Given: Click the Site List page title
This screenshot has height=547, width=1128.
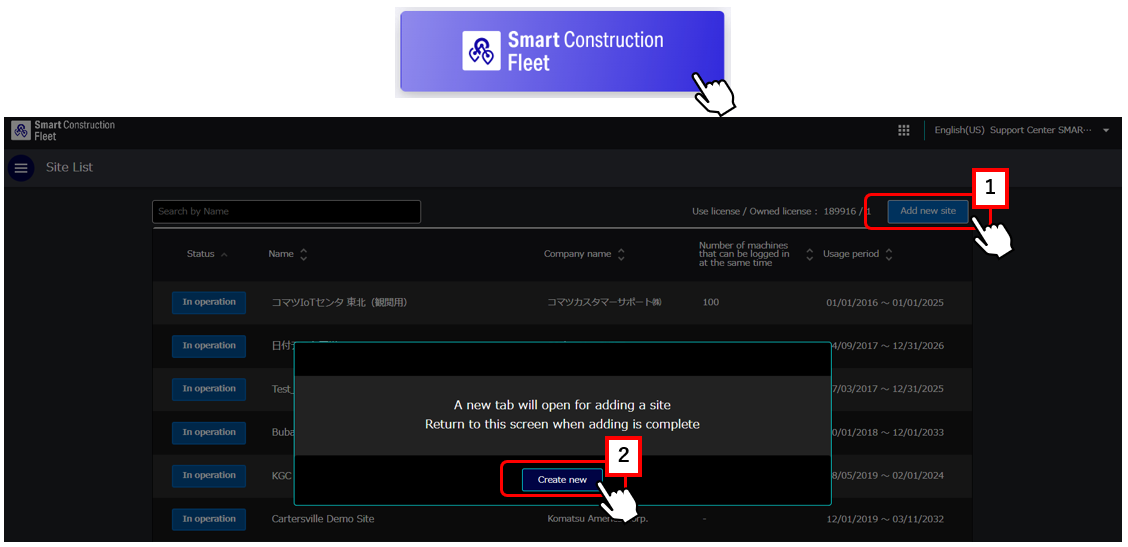Looking at the screenshot, I should click(x=69, y=168).
